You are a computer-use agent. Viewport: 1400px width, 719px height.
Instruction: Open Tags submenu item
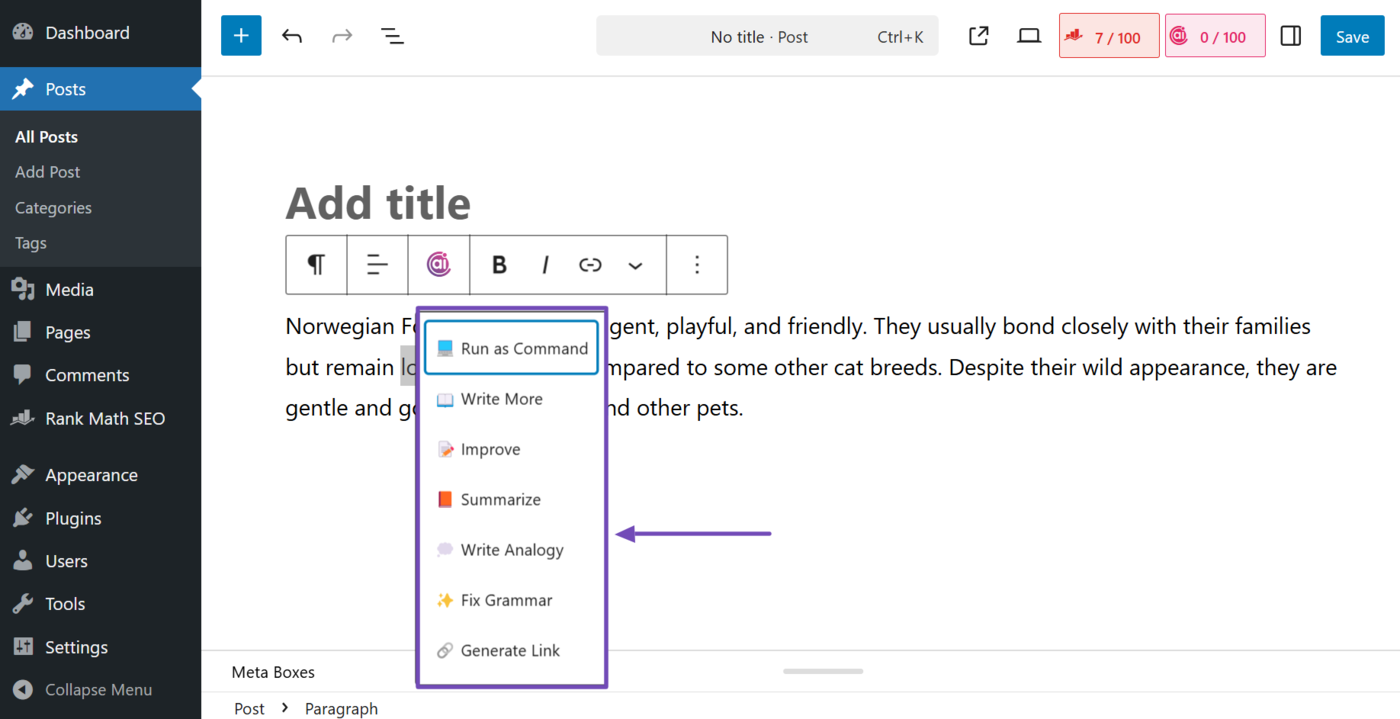(x=31, y=243)
